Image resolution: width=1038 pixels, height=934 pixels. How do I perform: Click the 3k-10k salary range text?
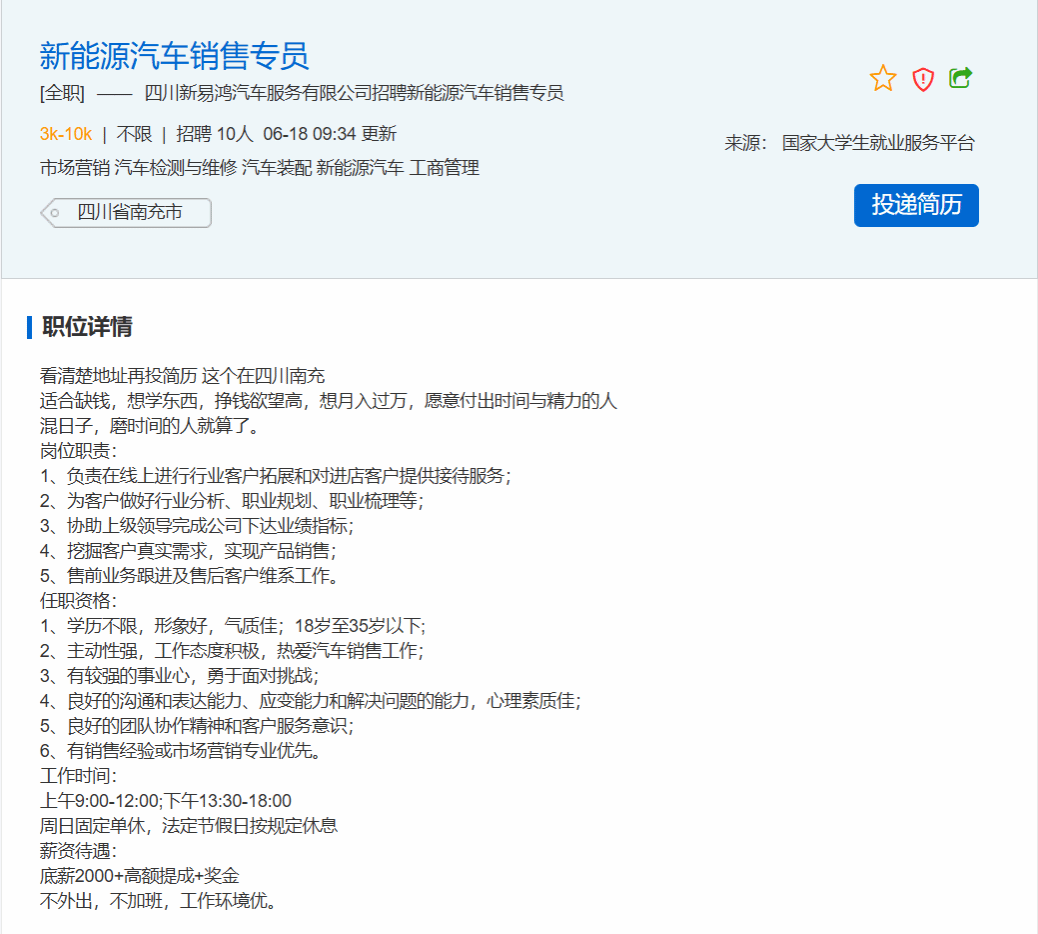(x=66, y=134)
